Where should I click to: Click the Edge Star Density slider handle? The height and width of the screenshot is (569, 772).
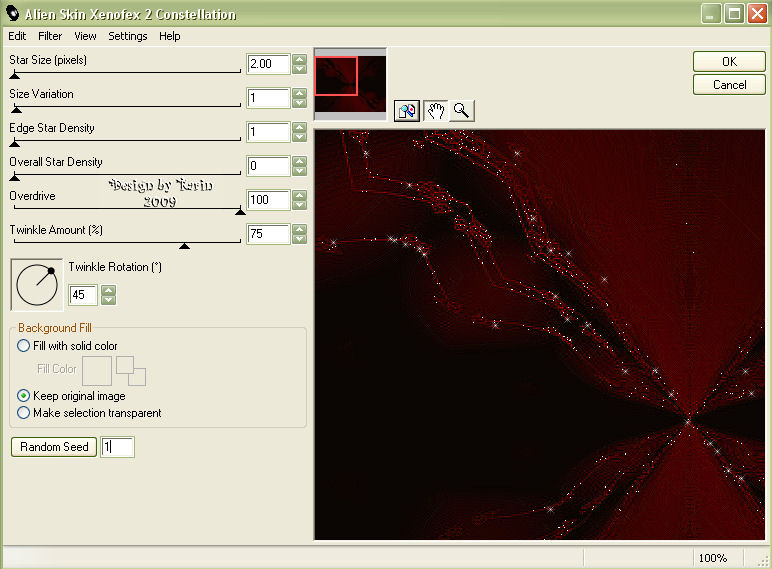point(15,143)
